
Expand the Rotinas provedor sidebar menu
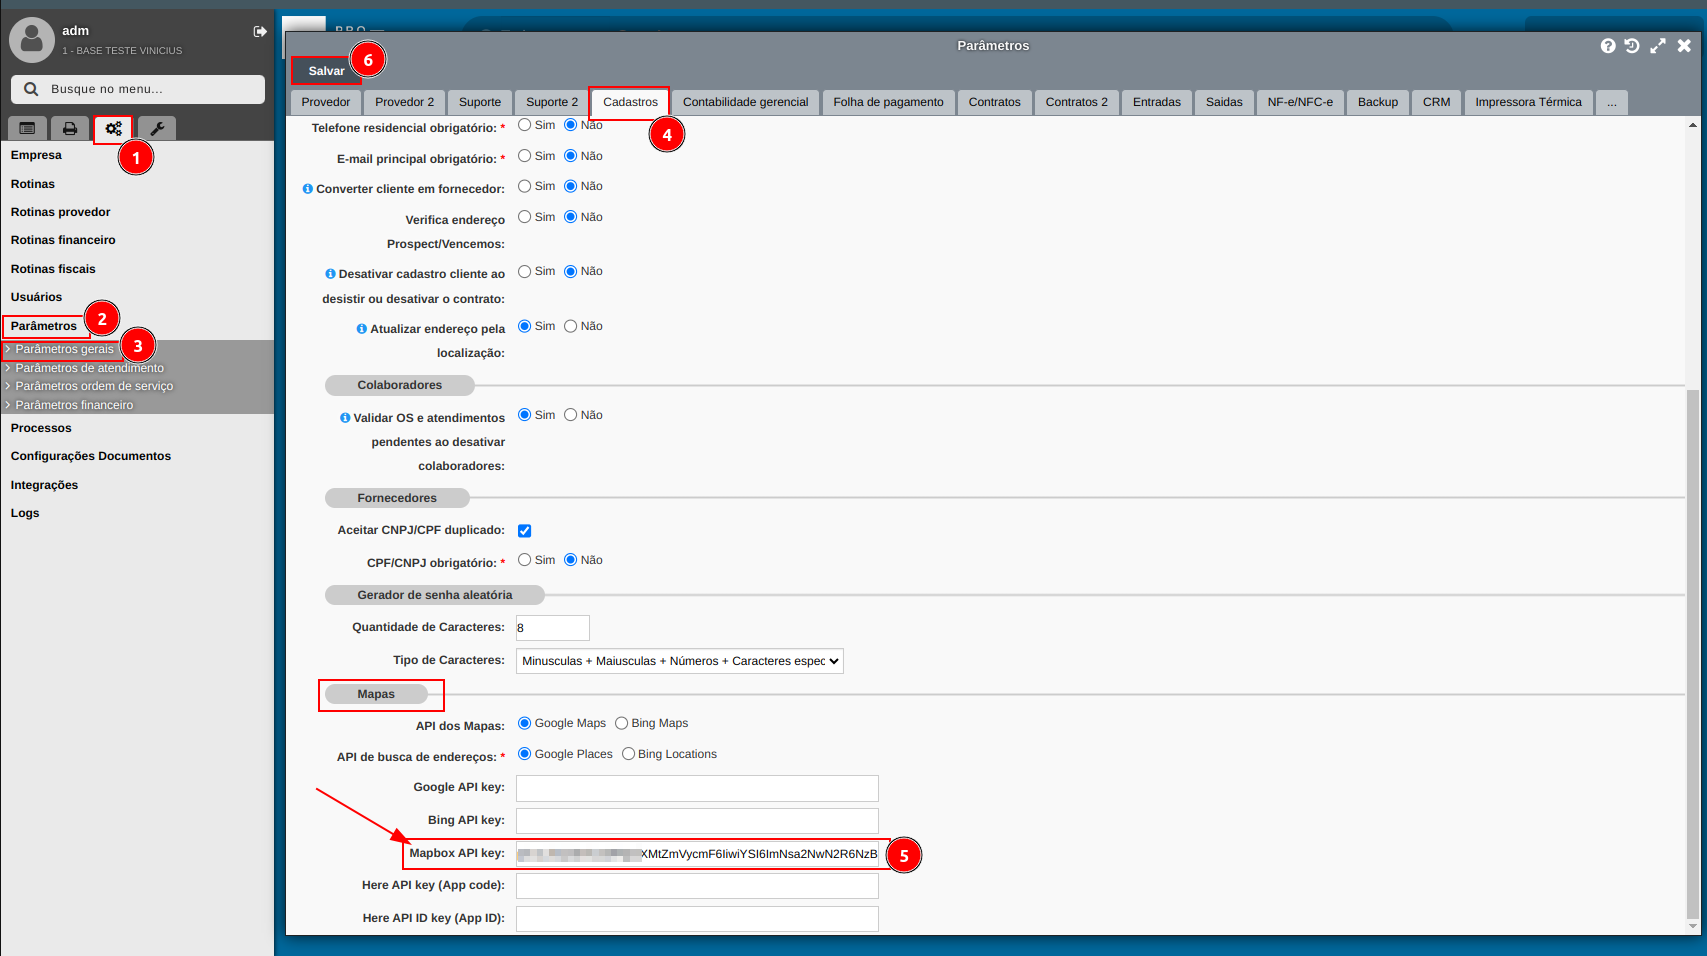pyautogui.click(x=61, y=212)
